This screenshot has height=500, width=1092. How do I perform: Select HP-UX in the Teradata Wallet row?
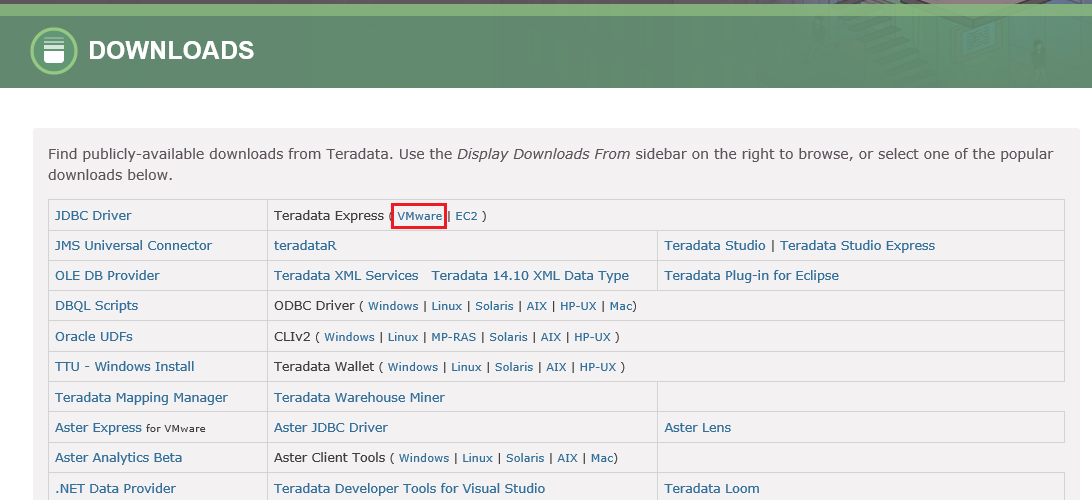pos(598,367)
